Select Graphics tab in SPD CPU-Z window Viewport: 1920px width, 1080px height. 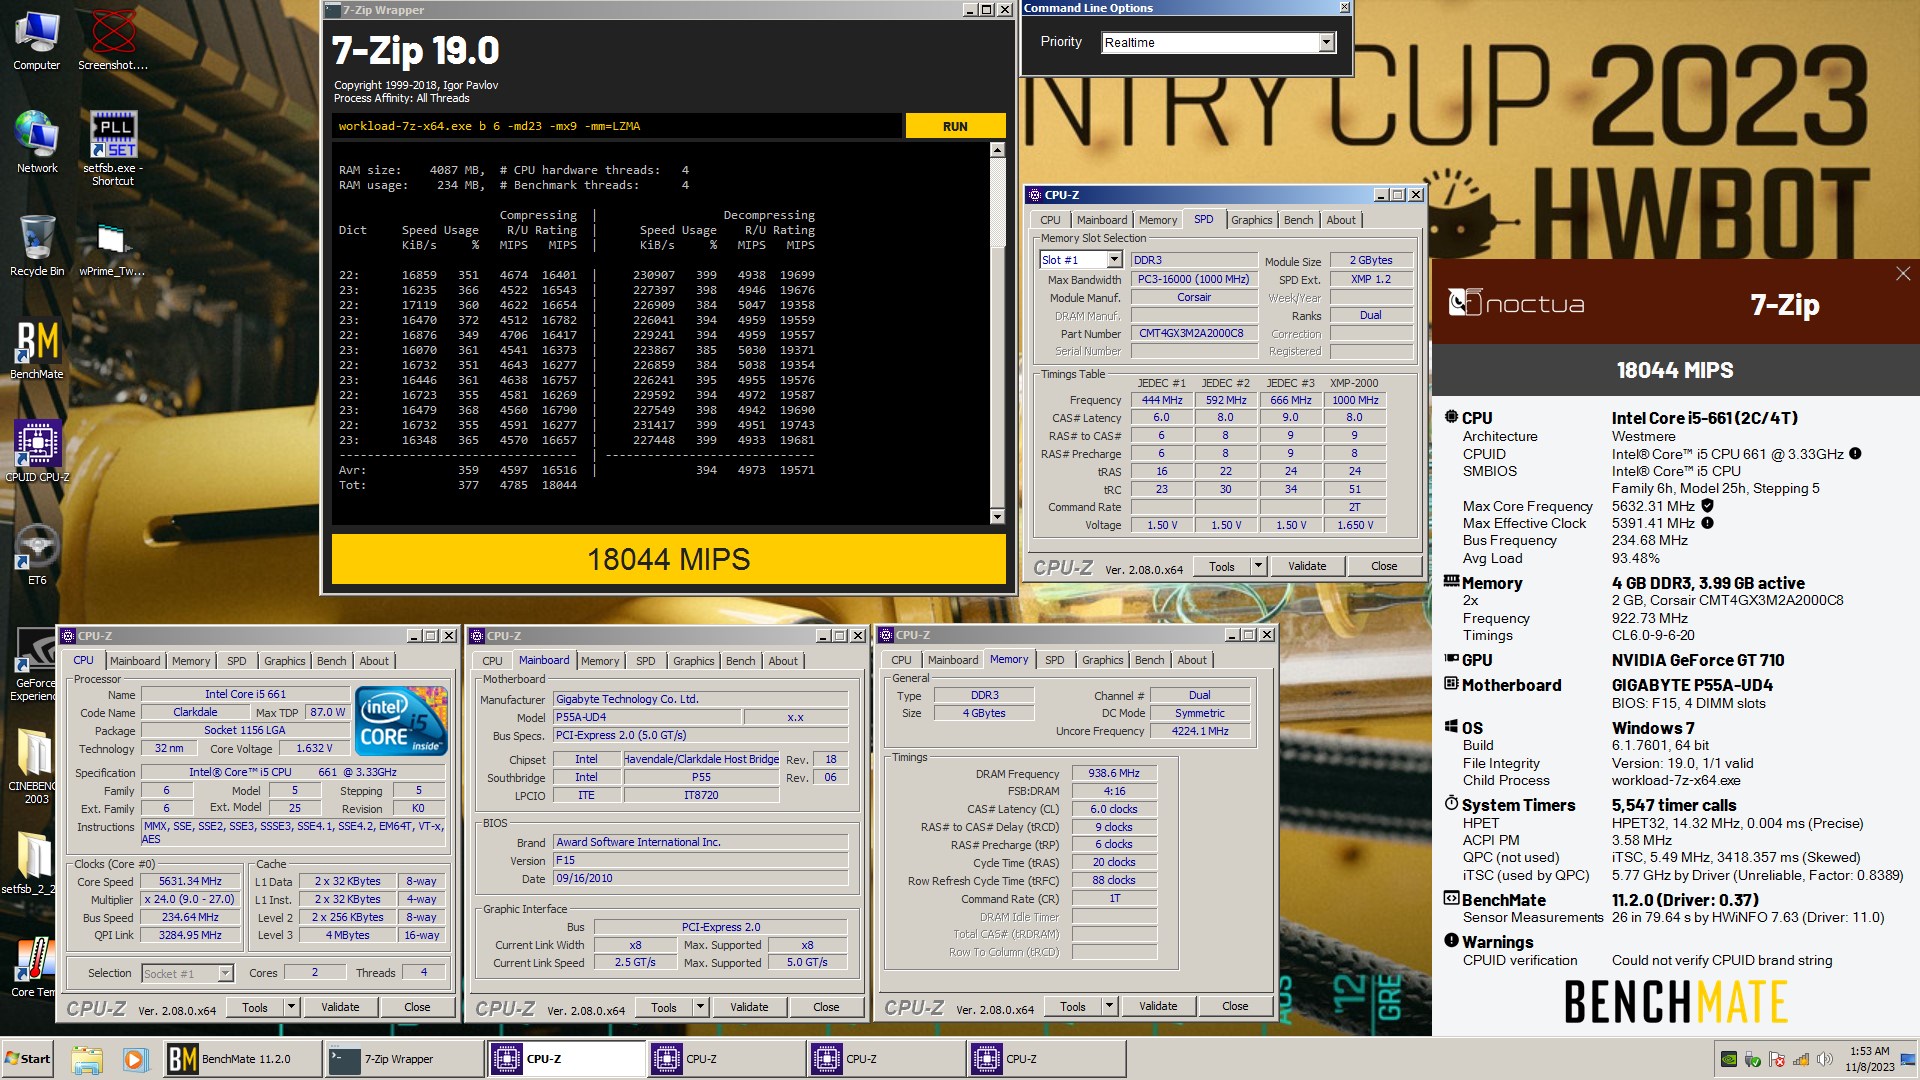tap(1251, 220)
